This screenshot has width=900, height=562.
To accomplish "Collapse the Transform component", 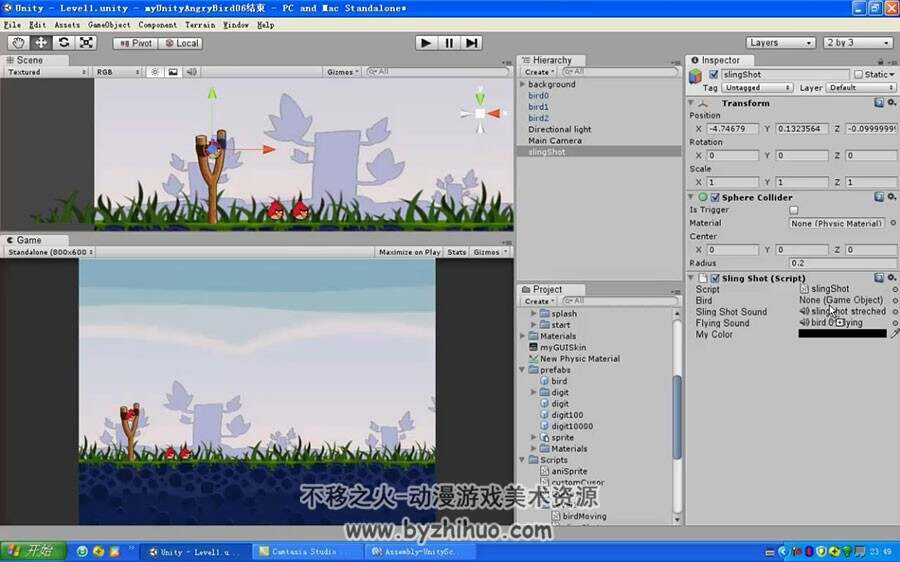I will coord(691,103).
